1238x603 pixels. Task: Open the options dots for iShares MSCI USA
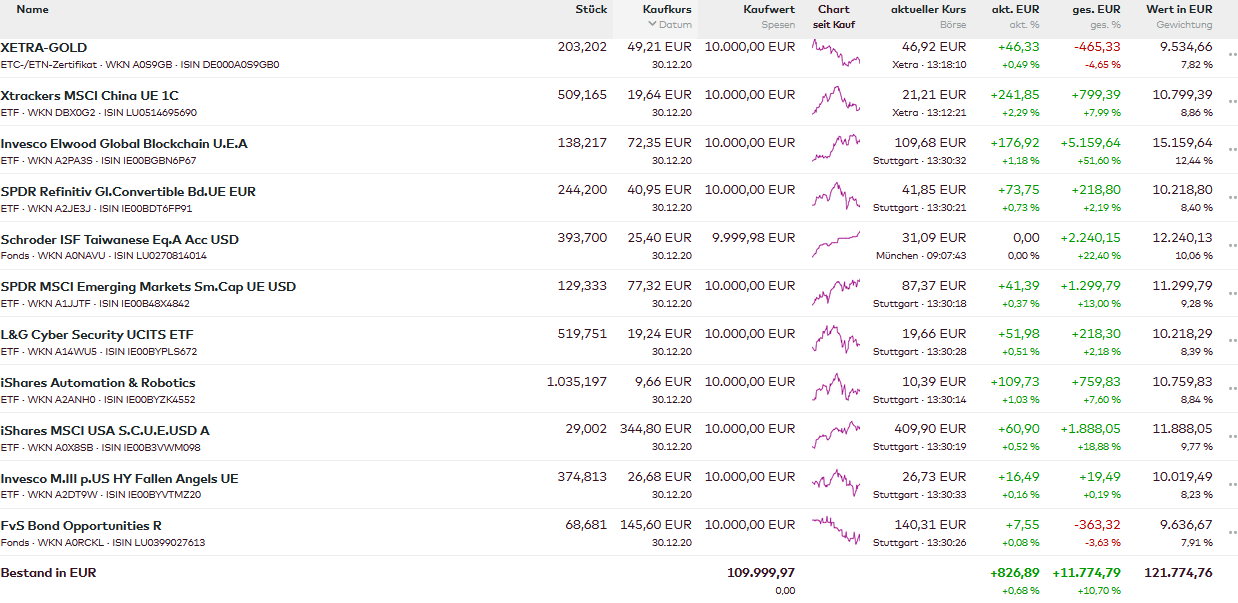tap(1231, 438)
